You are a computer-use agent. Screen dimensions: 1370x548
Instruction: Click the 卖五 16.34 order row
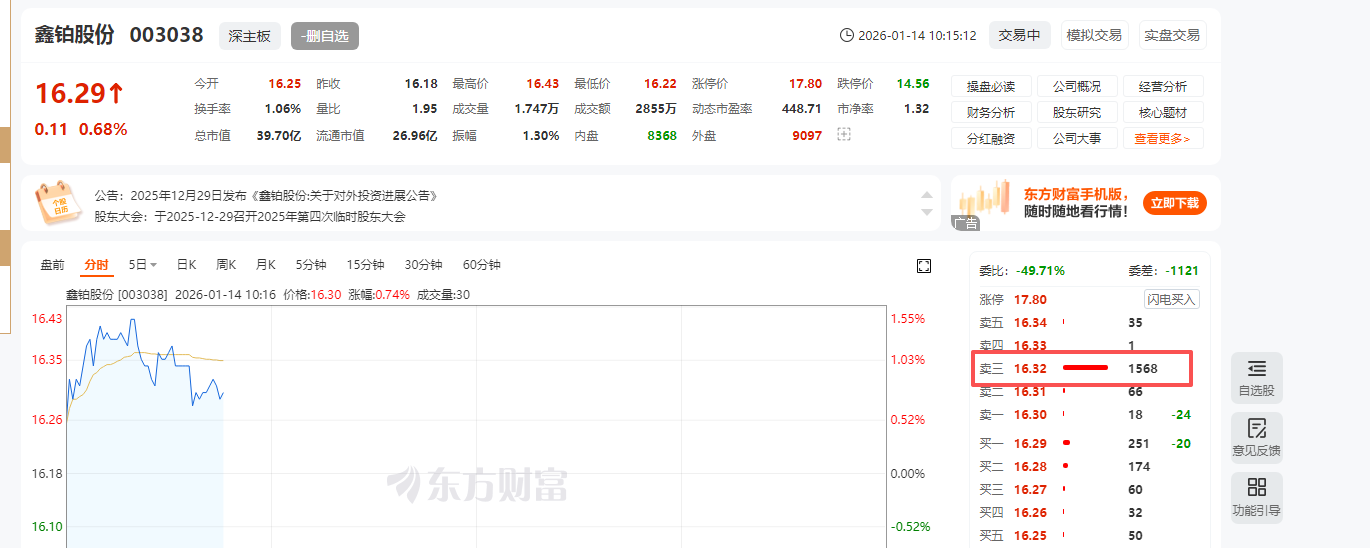[x=1089, y=322]
